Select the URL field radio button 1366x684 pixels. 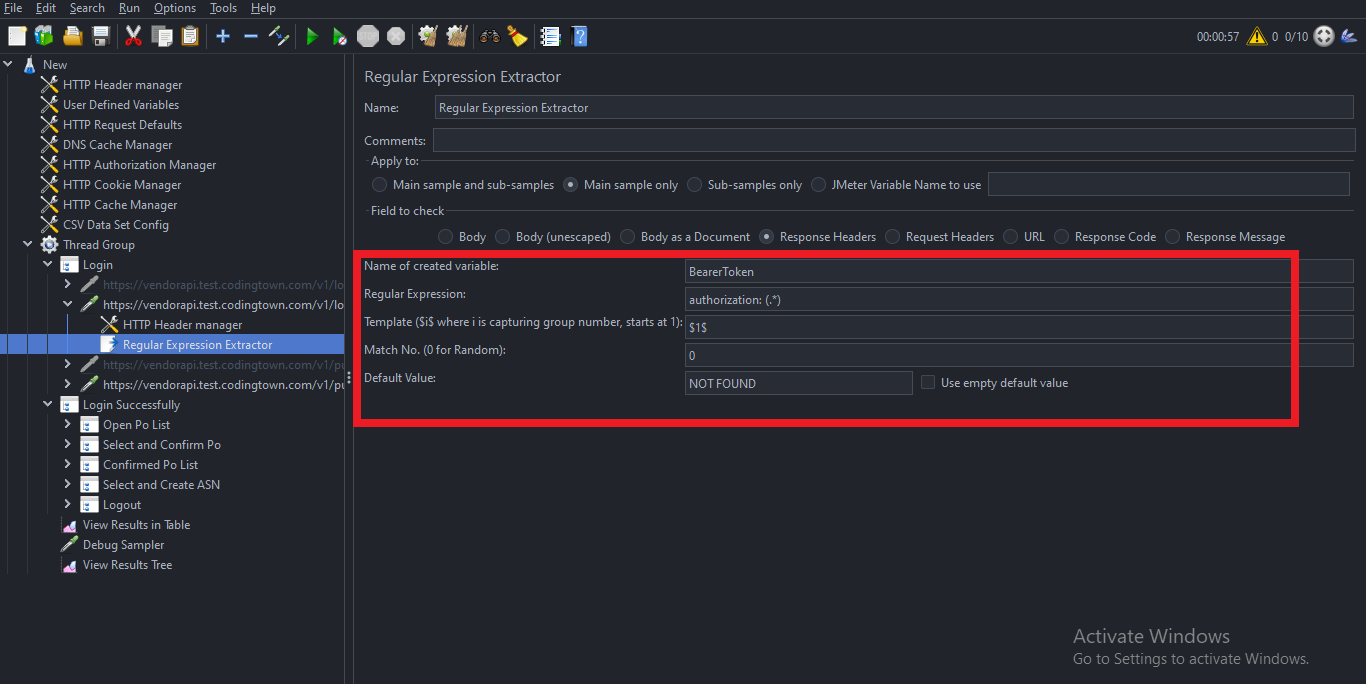pyautogui.click(x=1011, y=237)
